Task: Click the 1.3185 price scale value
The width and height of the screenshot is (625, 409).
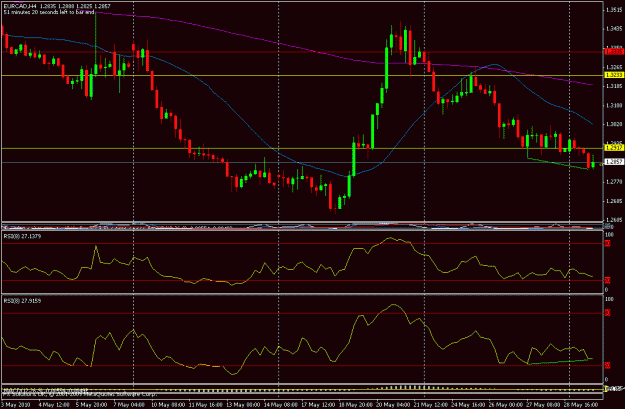Action: tap(614, 86)
